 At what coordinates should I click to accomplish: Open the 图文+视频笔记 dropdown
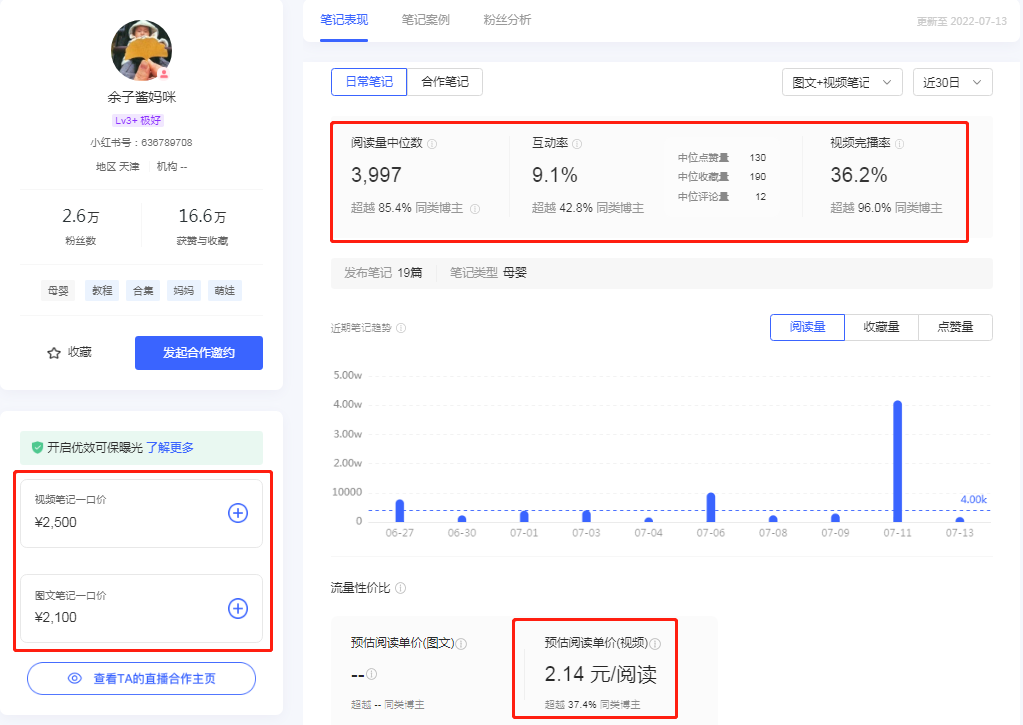(x=841, y=82)
